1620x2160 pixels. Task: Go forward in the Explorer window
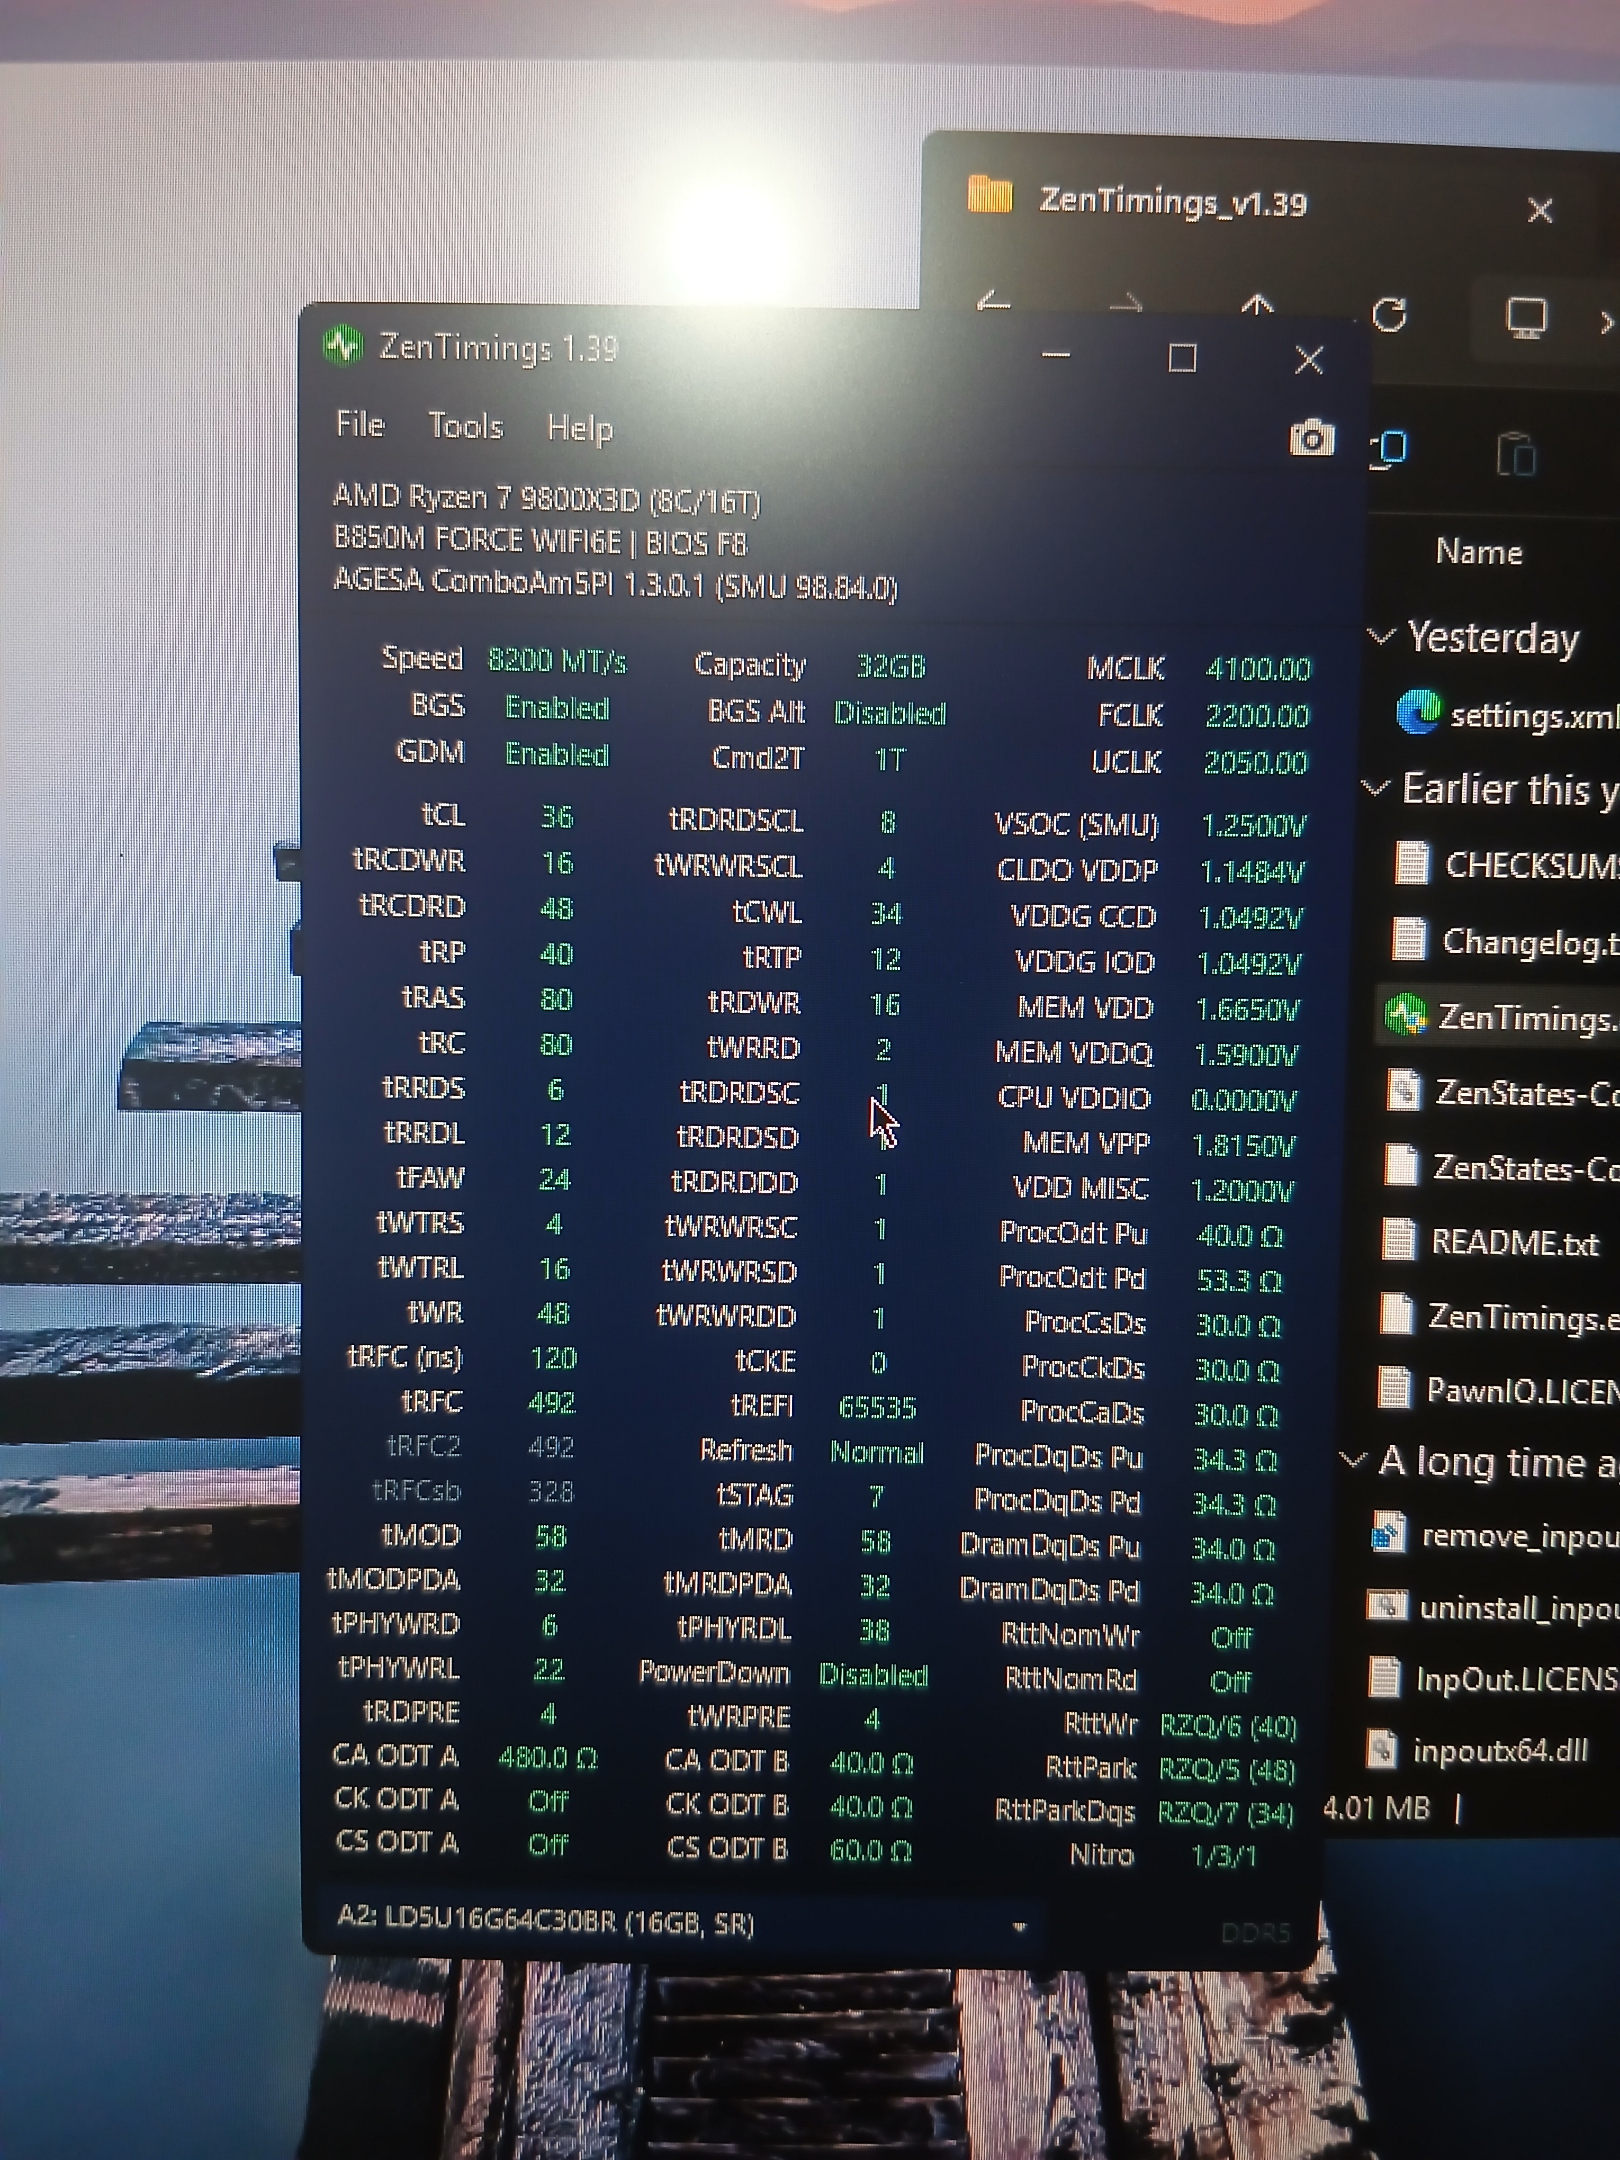[x=1126, y=305]
